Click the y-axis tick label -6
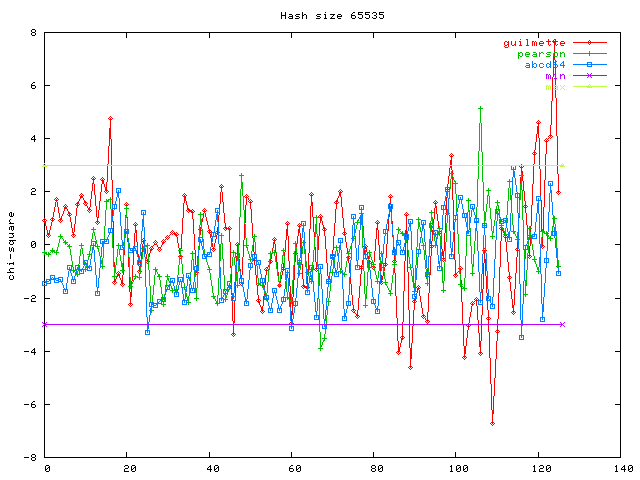Viewport: 640px width, 480px height. pos(30,404)
